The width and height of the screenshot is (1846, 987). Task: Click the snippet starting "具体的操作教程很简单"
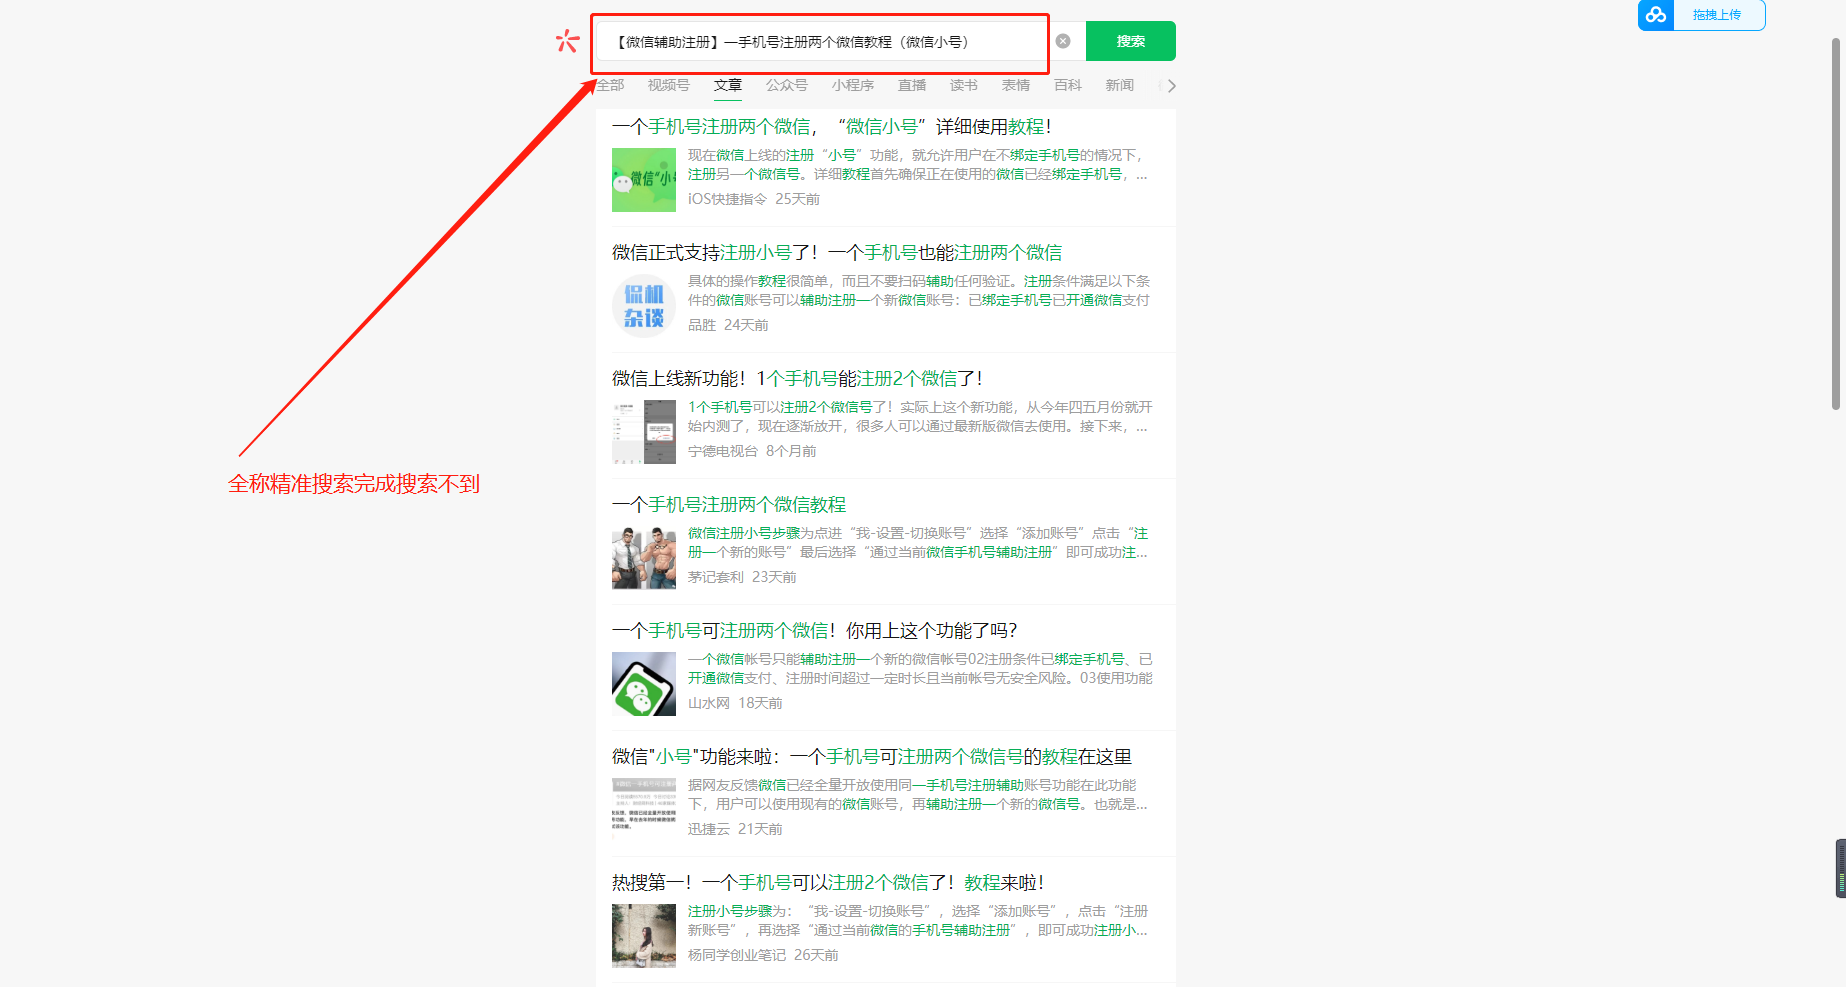click(x=919, y=291)
